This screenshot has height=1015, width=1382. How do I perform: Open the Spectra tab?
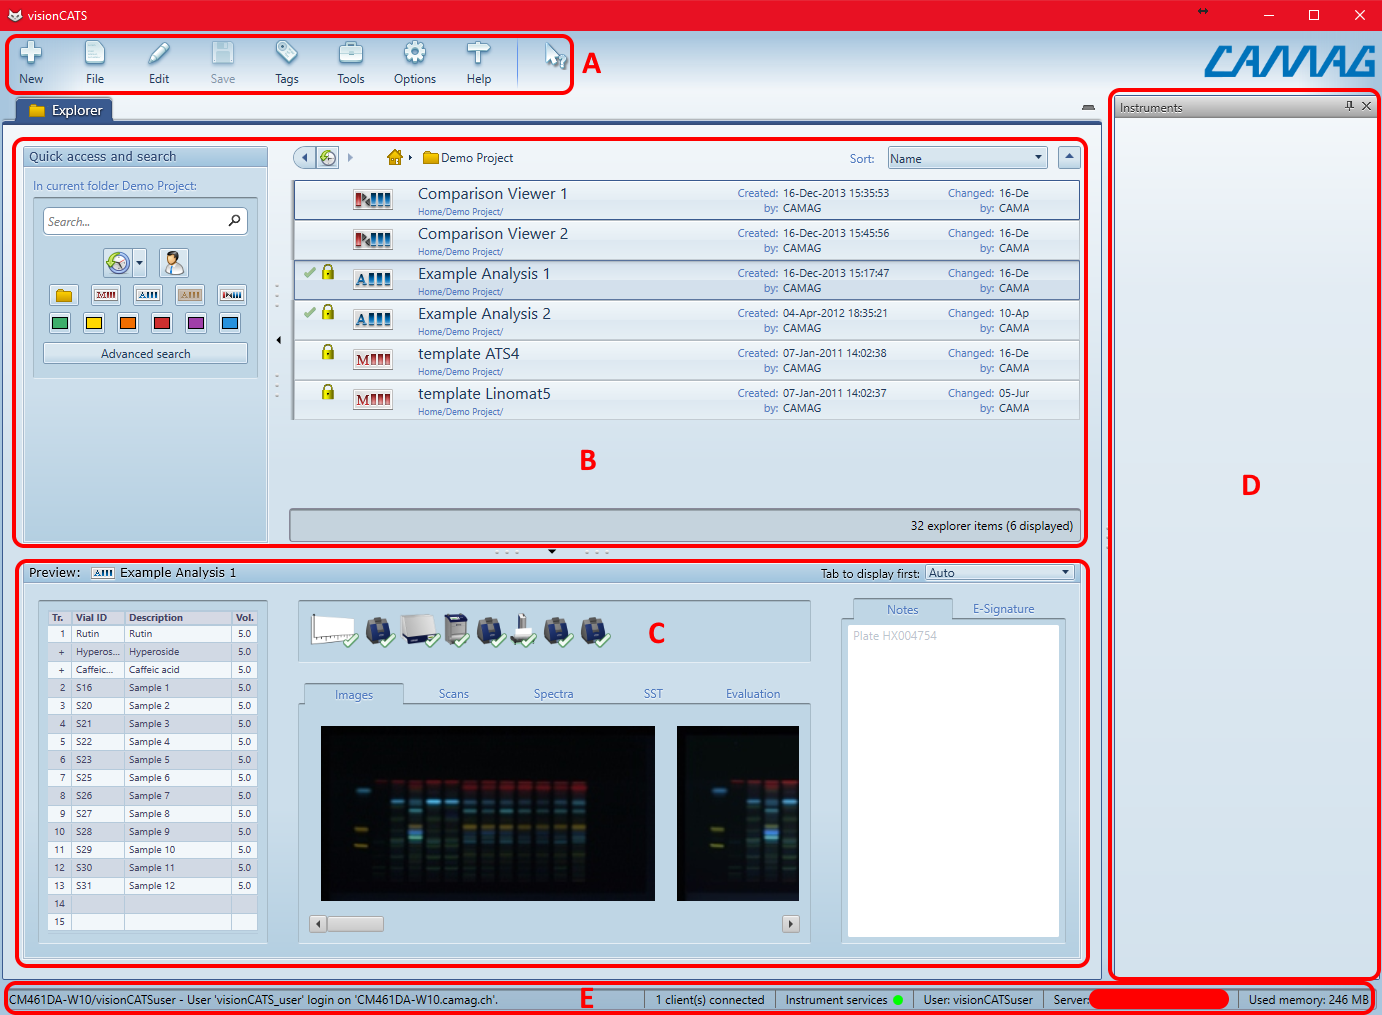click(x=553, y=693)
